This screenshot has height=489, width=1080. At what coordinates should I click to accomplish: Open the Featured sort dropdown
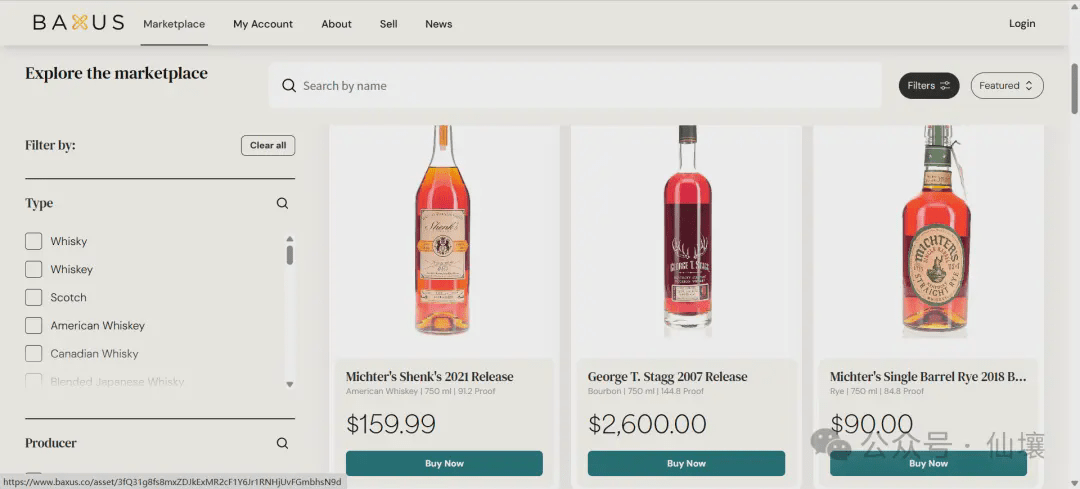tap(1006, 86)
